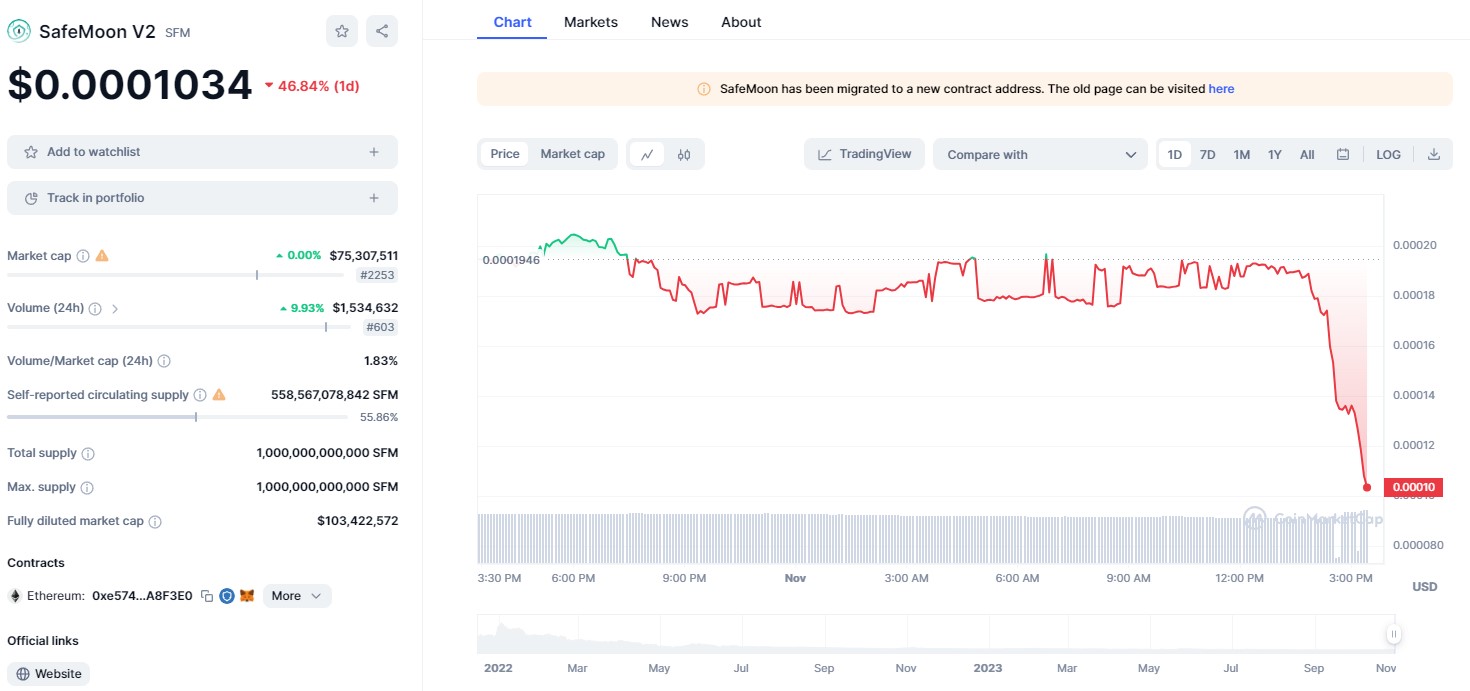Open TradingView chart
Viewport: 1470px width, 691px height.
[864, 154]
